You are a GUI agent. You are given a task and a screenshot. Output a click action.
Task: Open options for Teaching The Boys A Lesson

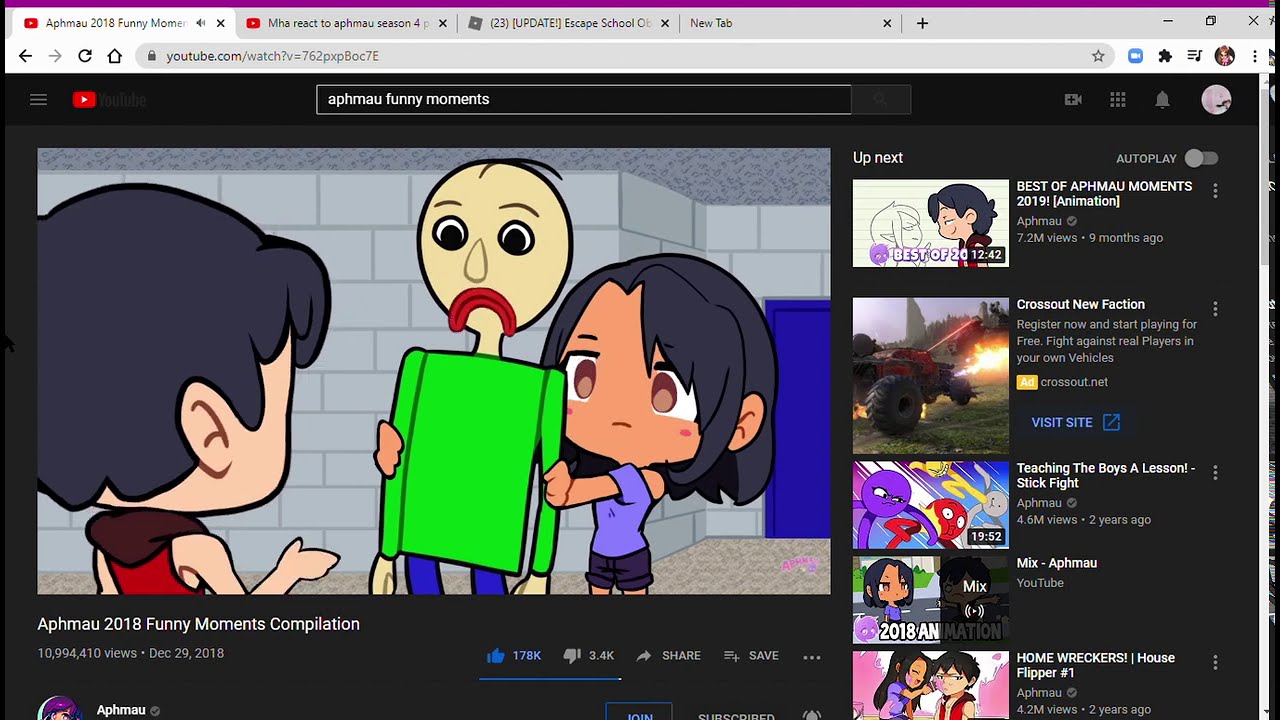(1215, 472)
